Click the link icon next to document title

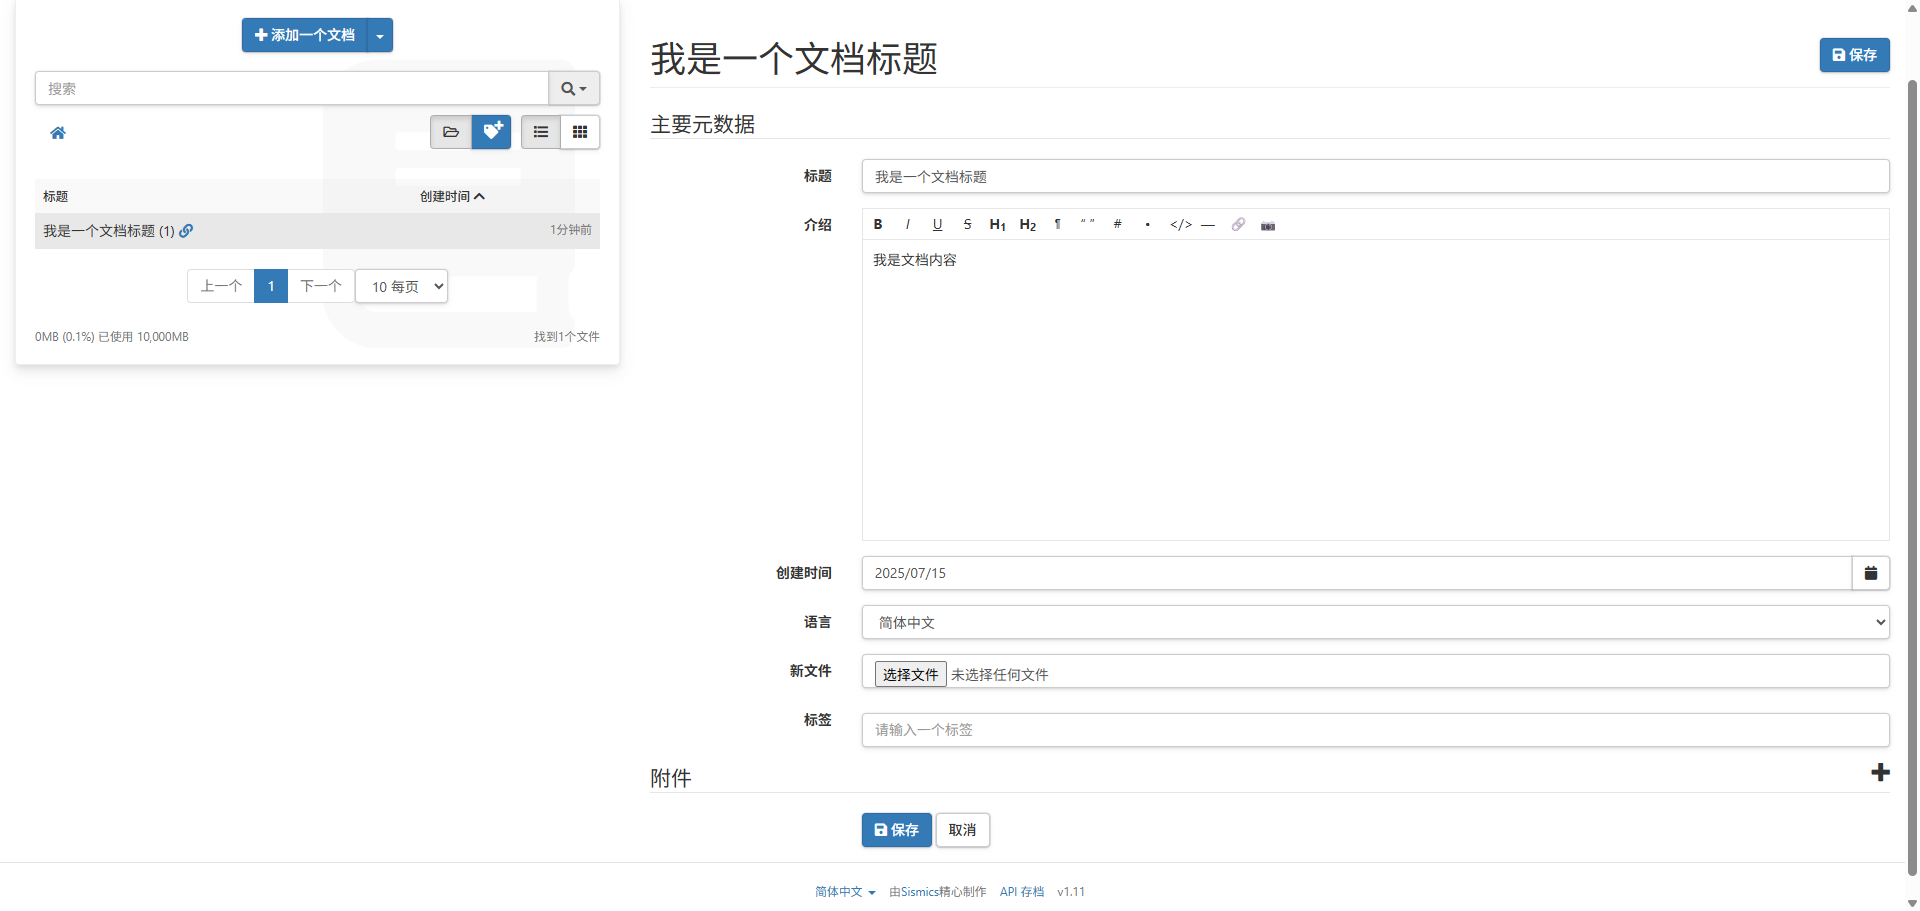[x=186, y=230]
